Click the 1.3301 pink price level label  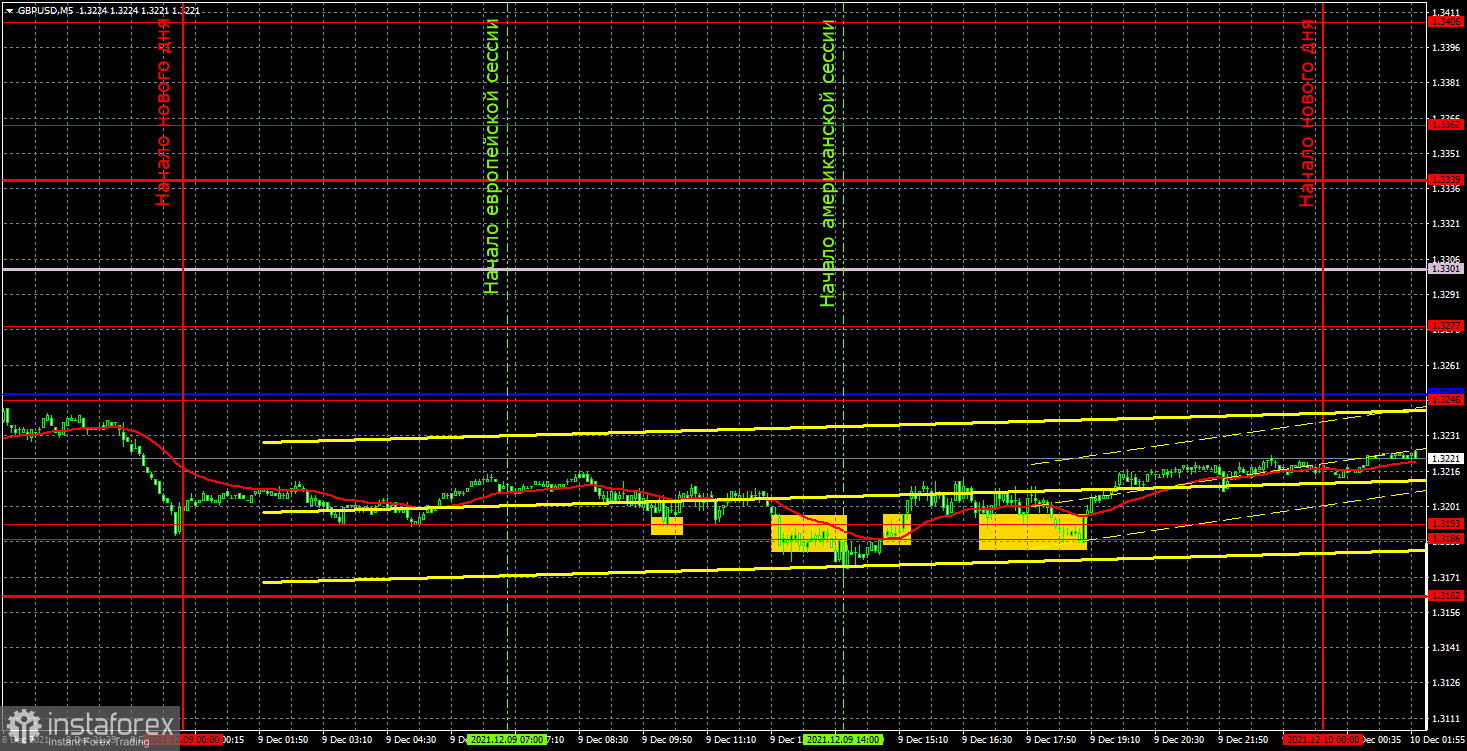(x=1446, y=269)
